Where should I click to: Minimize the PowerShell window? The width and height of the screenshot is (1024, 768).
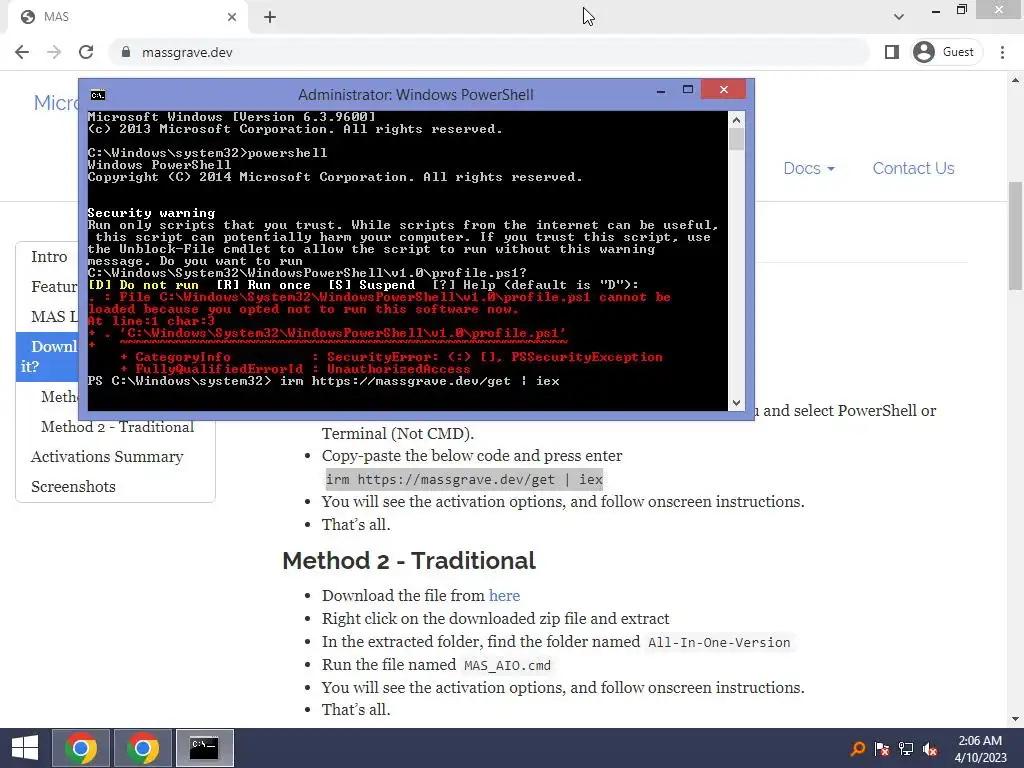point(661,90)
